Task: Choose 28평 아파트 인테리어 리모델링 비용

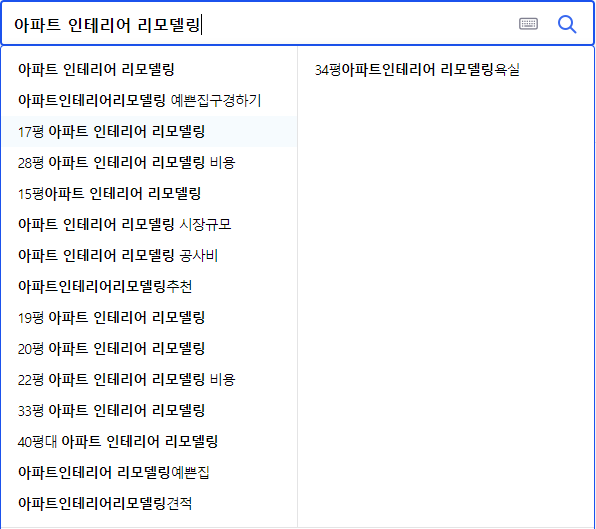Action: pyautogui.click(x=127, y=163)
